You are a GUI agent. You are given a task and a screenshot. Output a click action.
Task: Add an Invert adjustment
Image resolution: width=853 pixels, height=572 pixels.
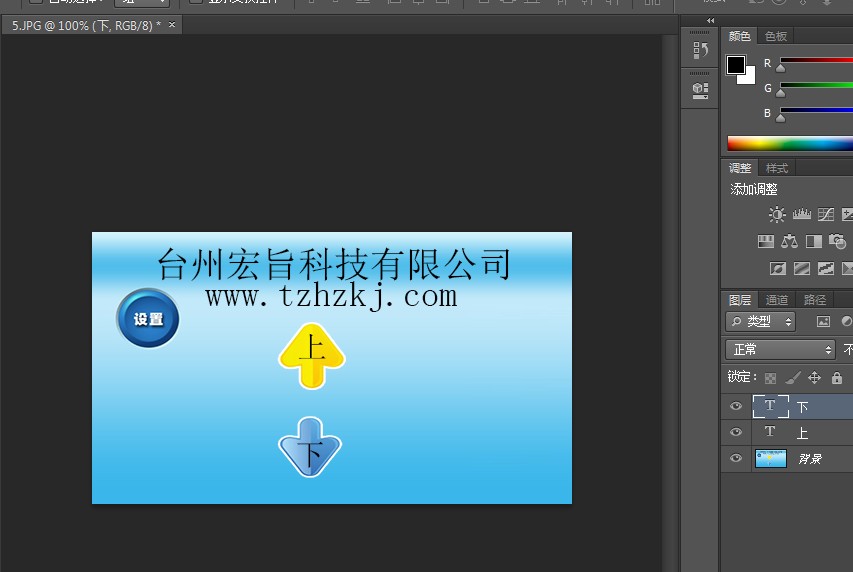coord(777,268)
